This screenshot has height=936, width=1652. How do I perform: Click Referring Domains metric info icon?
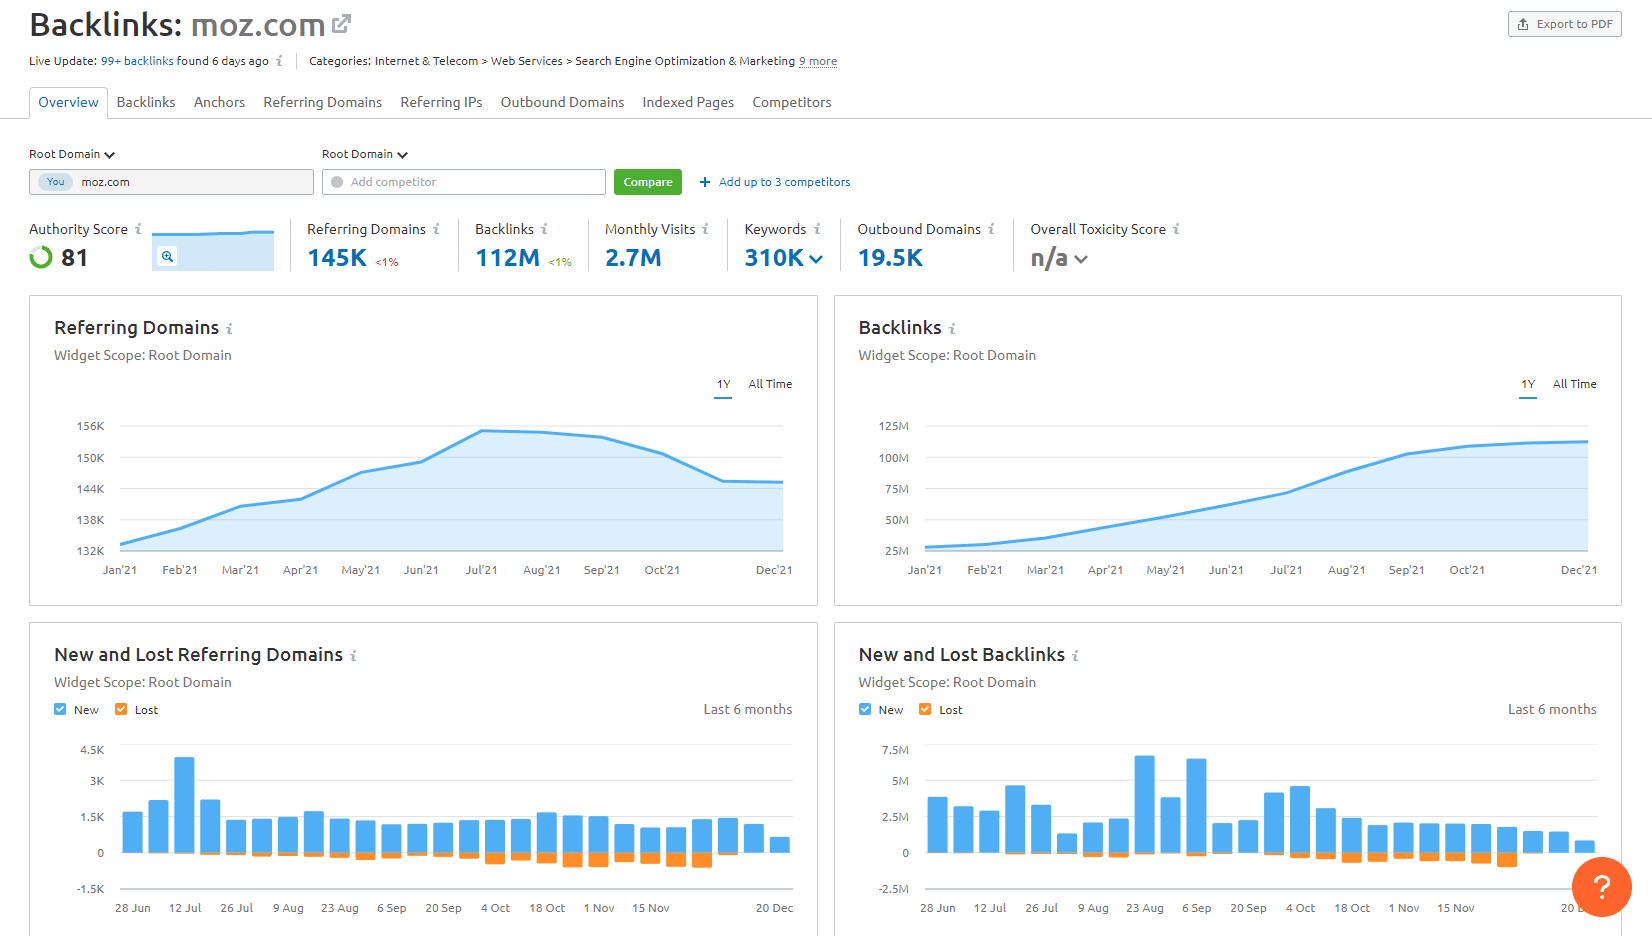(436, 229)
